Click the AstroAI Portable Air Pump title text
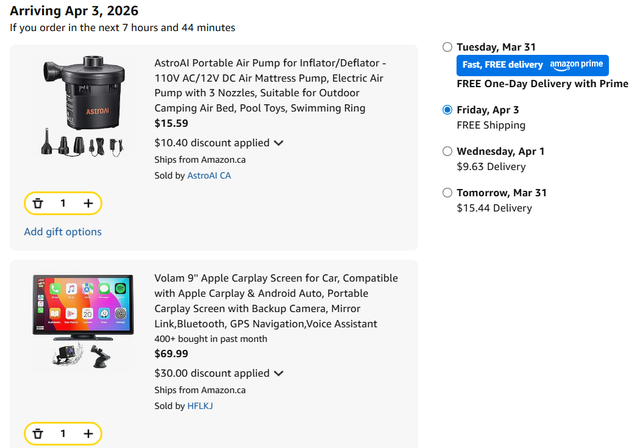This screenshot has height=448, width=640. 270,85
